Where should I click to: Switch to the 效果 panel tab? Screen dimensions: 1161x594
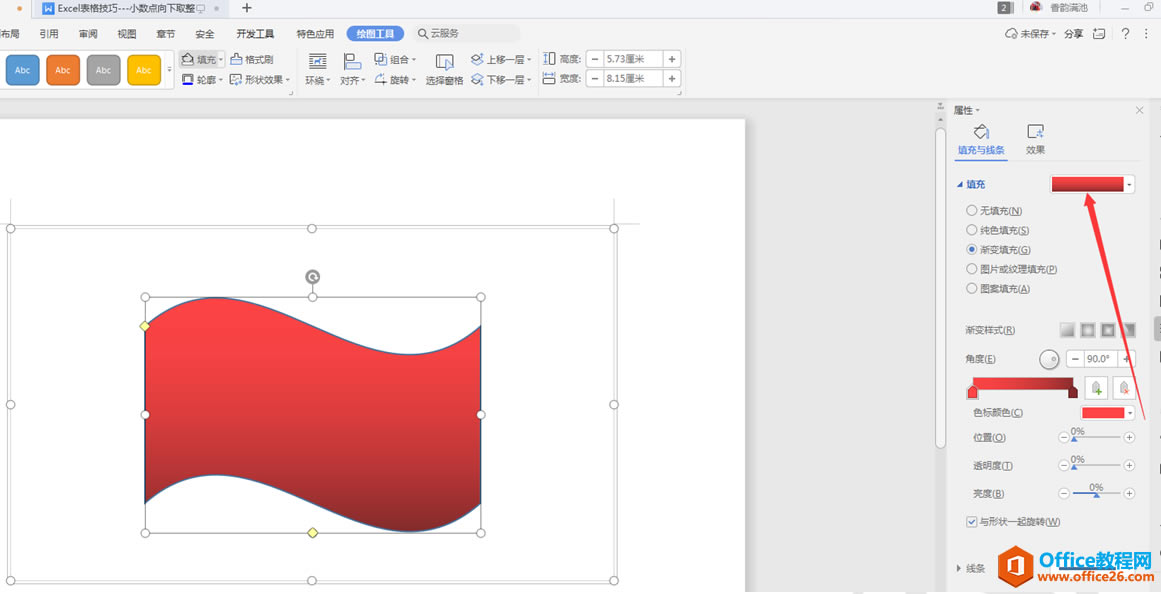point(1035,140)
